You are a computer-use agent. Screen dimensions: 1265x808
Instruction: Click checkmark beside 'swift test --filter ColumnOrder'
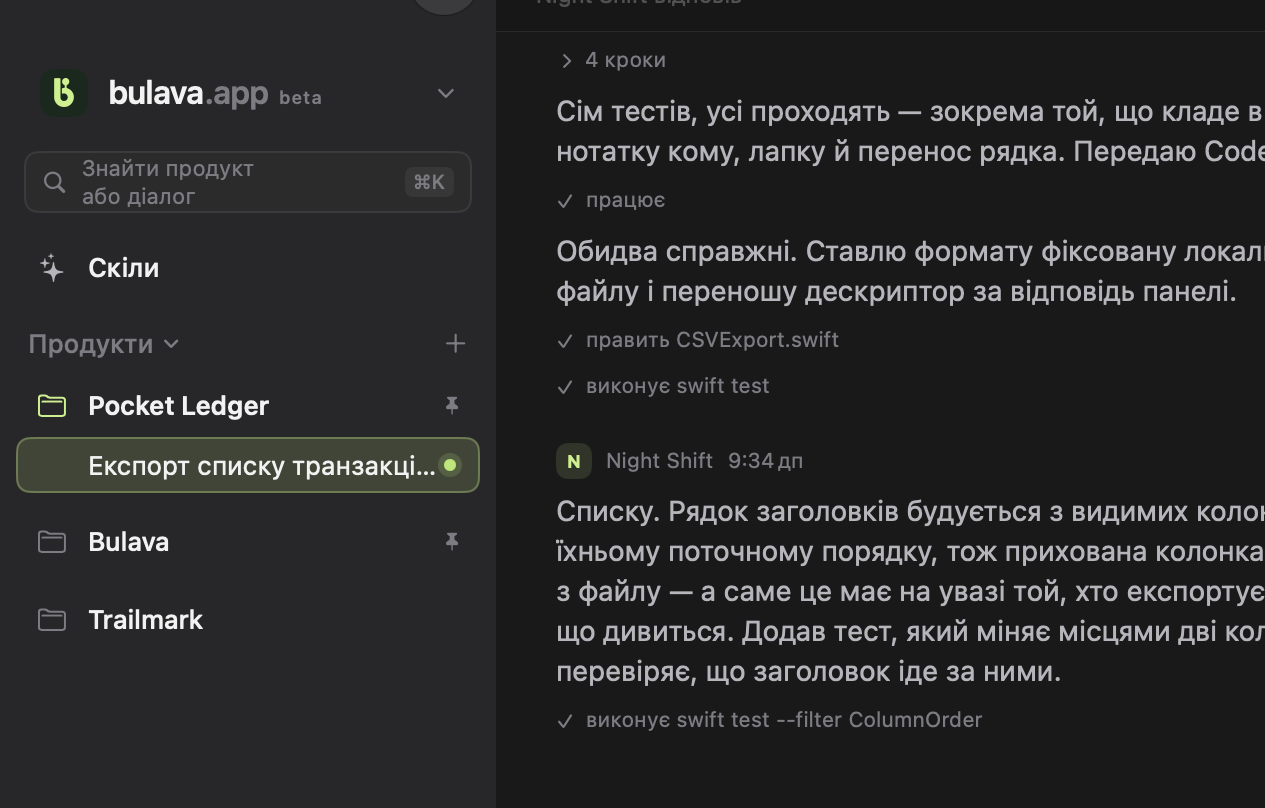click(565, 721)
